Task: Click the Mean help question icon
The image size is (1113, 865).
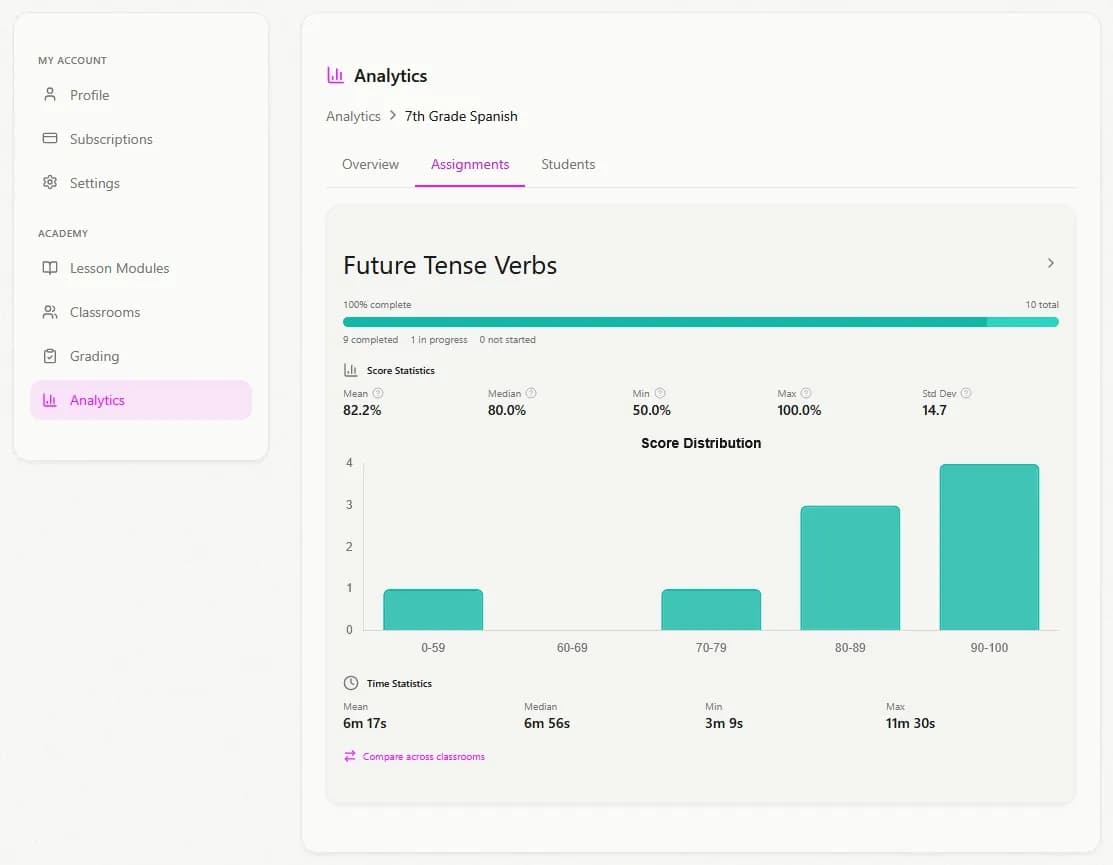Action: point(378,393)
